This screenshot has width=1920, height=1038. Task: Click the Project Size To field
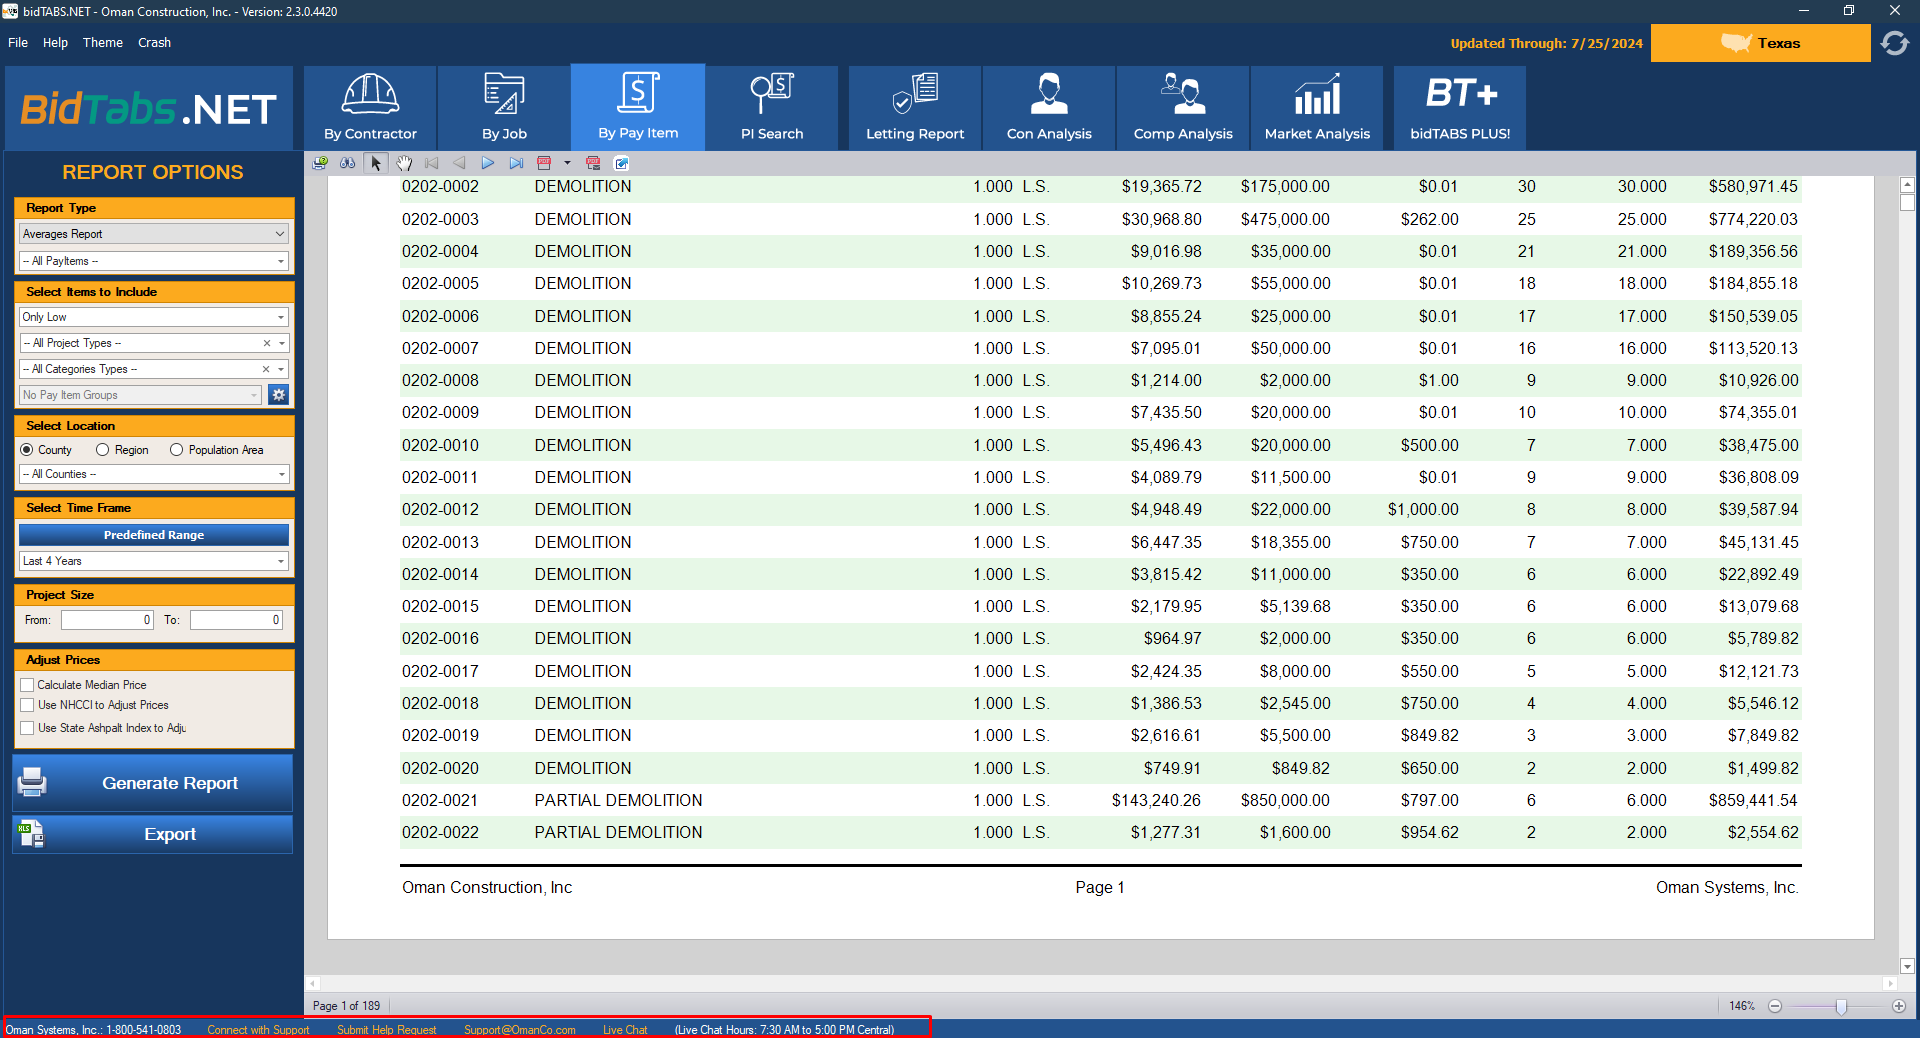pos(236,620)
